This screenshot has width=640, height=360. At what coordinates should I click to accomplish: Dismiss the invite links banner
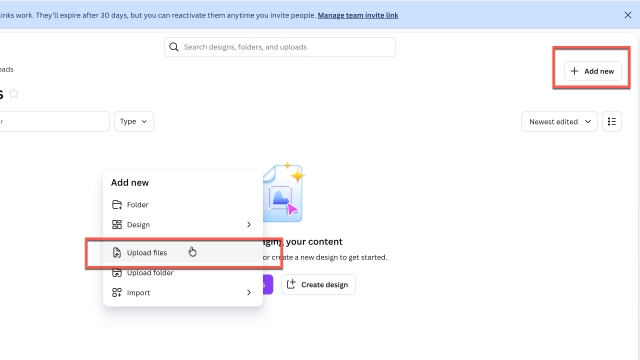[628, 15]
